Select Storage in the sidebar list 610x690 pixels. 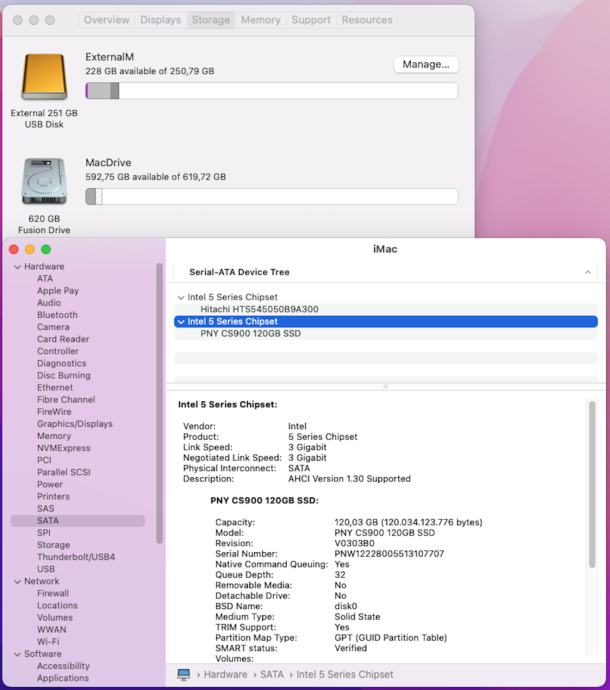pos(53,545)
